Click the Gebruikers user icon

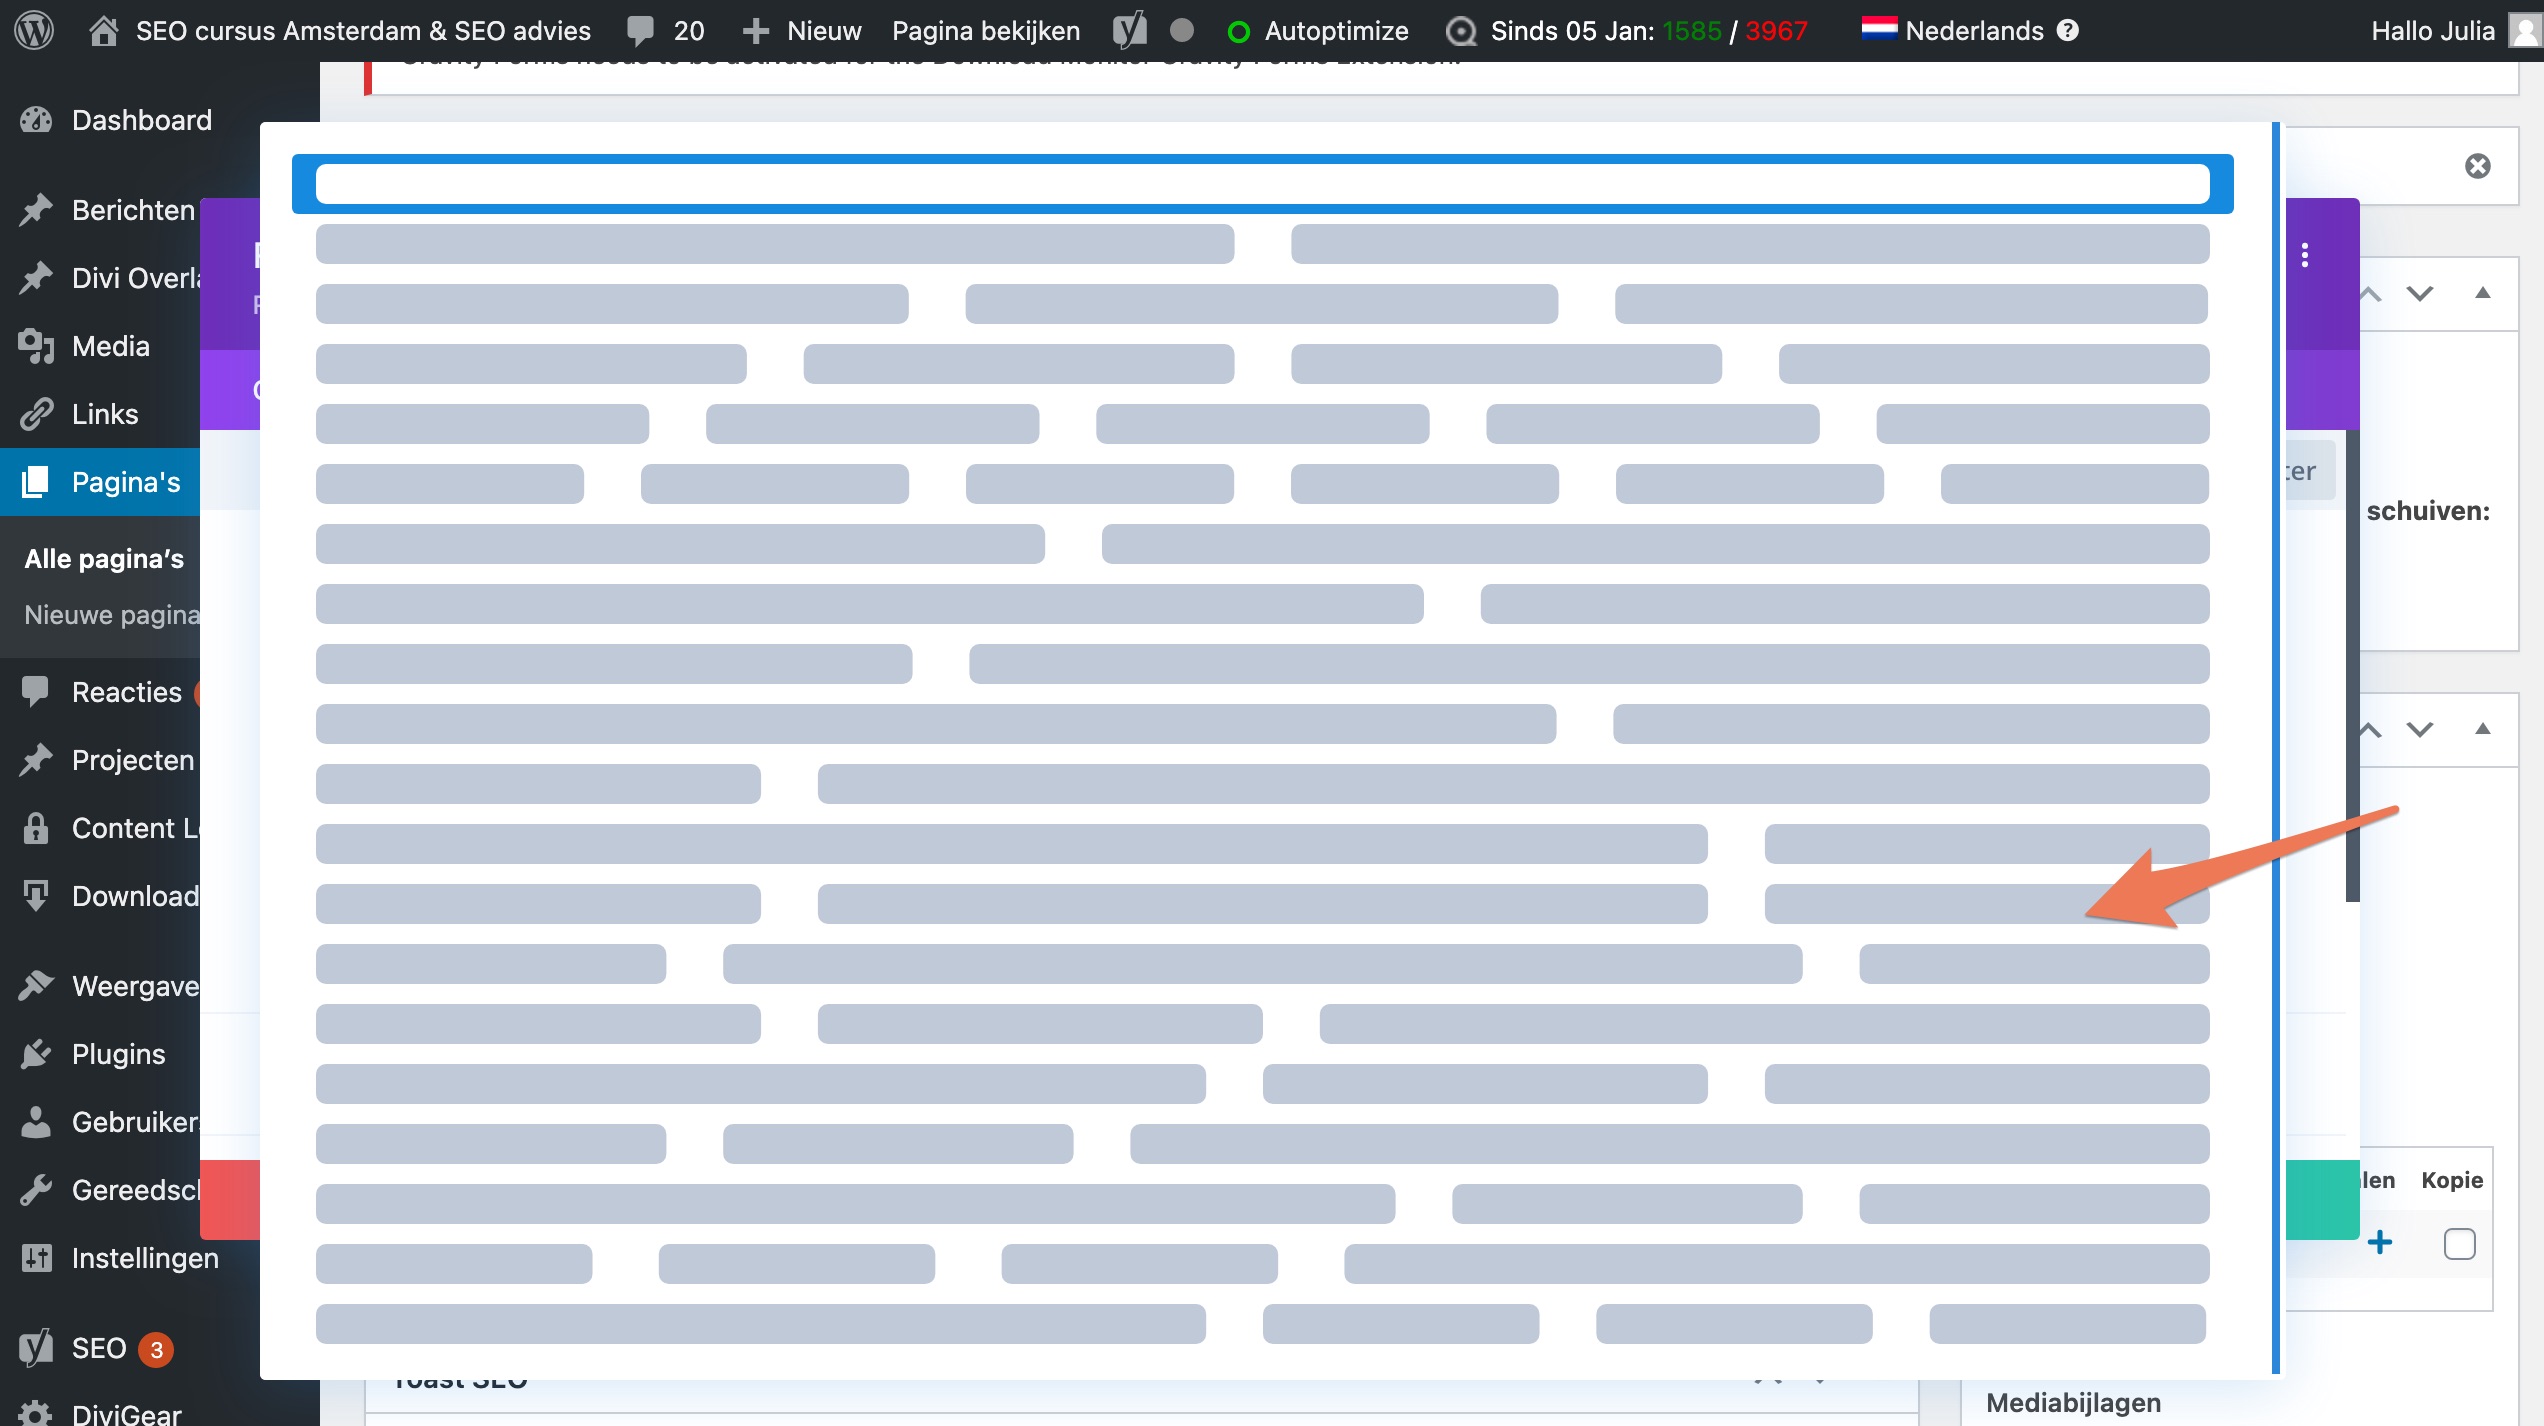(x=36, y=1122)
